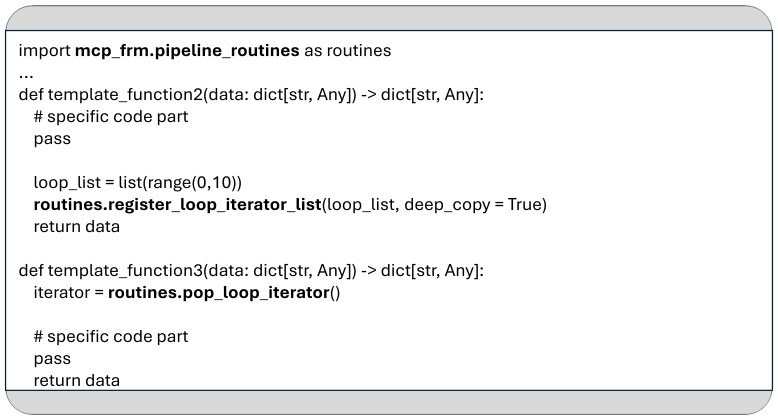This screenshot has height=420, width=778.
Task: Click the bold mcp_frm.pipeline_routines module name
Action: pos(187,51)
